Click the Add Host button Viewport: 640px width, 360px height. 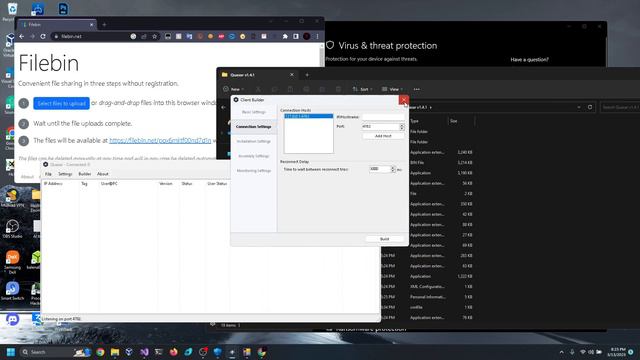(x=383, y=136)
